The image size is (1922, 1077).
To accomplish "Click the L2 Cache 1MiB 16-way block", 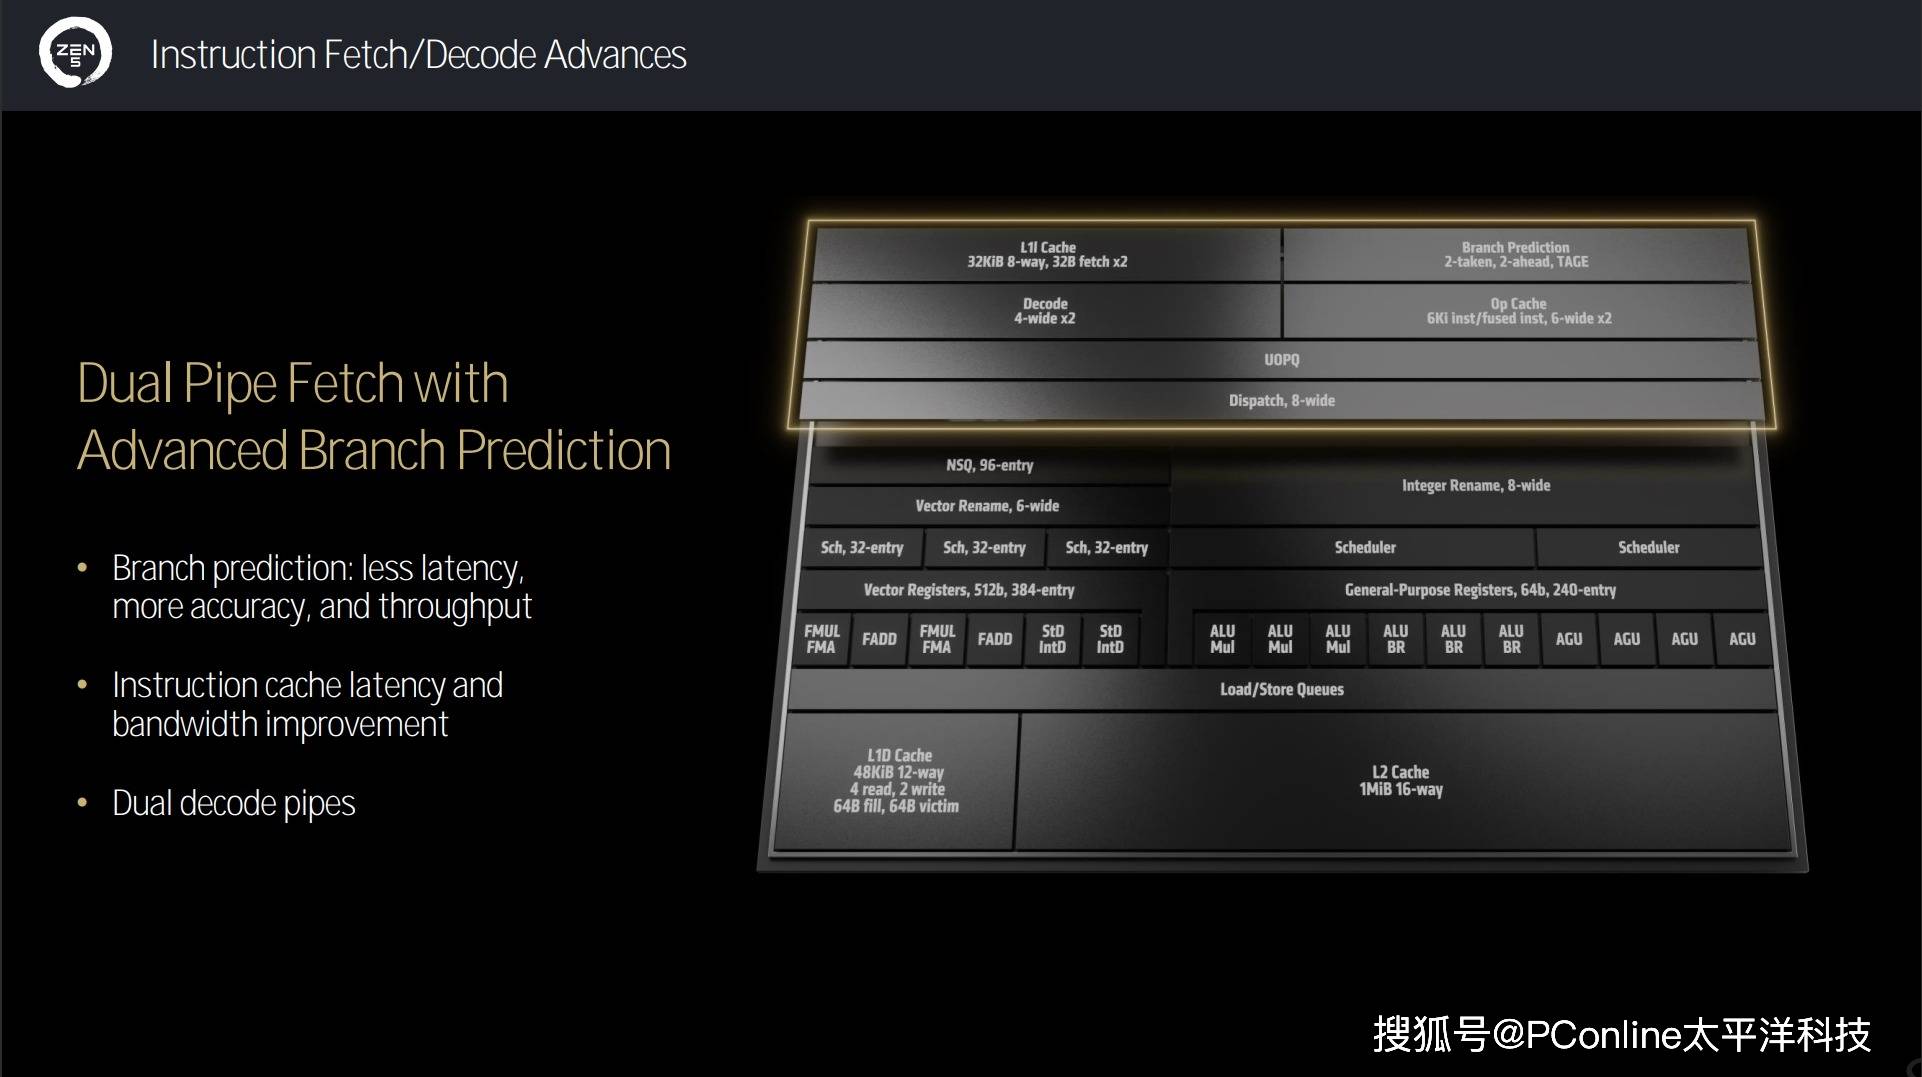I will 1401,781.
